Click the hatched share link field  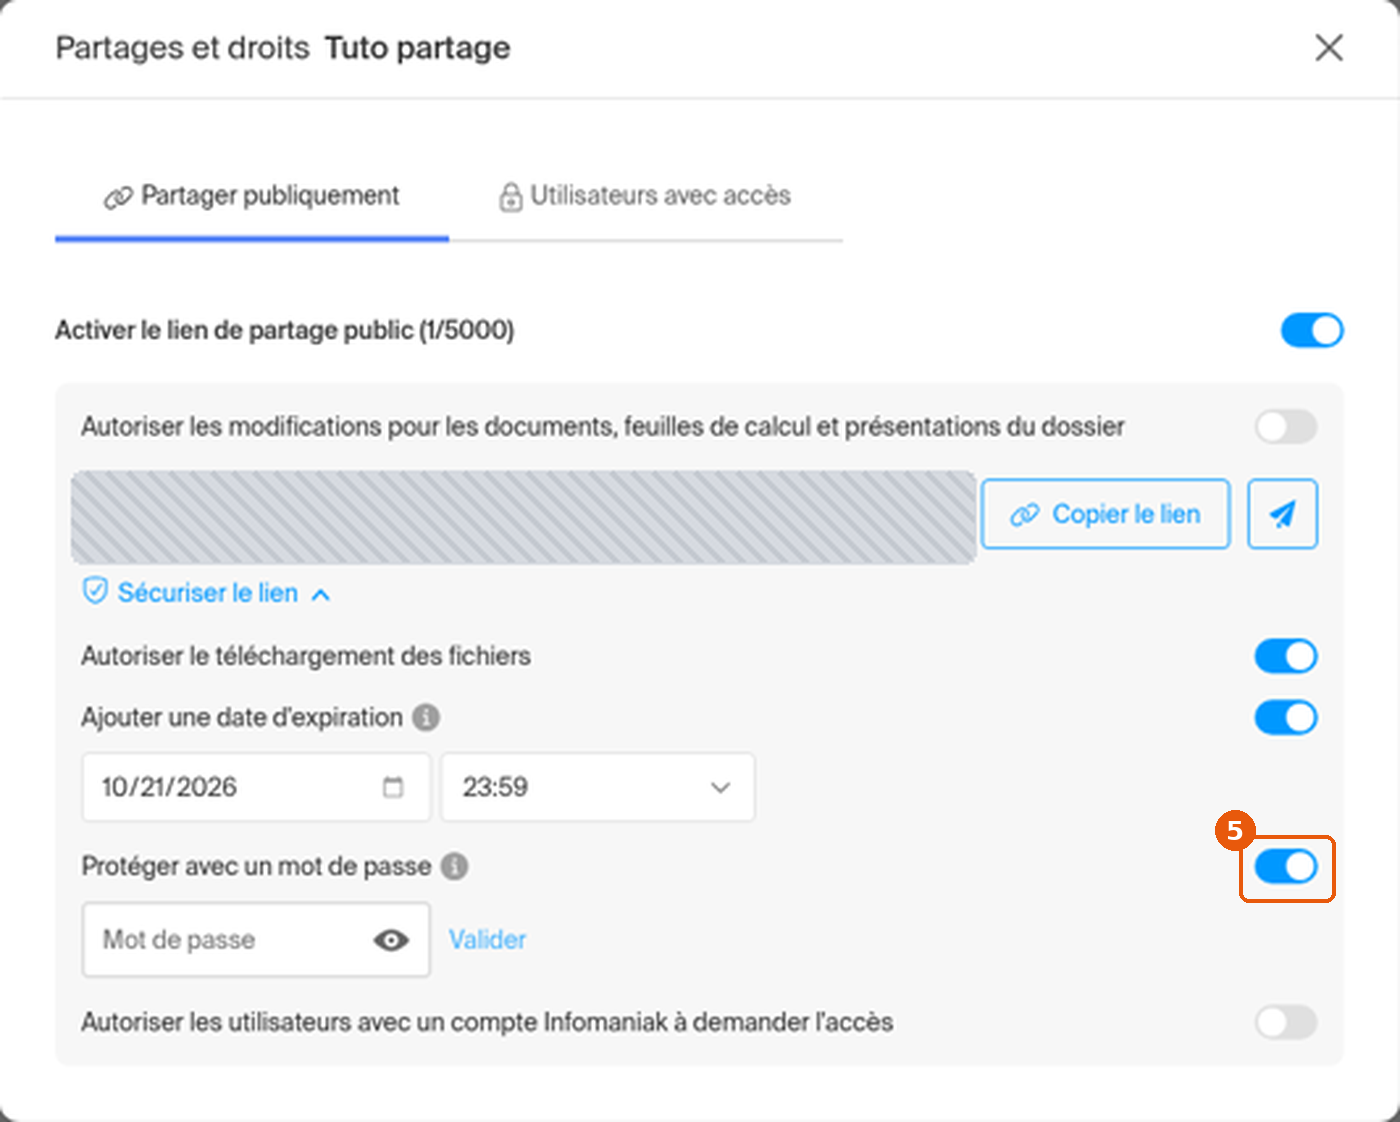(524, 517)
